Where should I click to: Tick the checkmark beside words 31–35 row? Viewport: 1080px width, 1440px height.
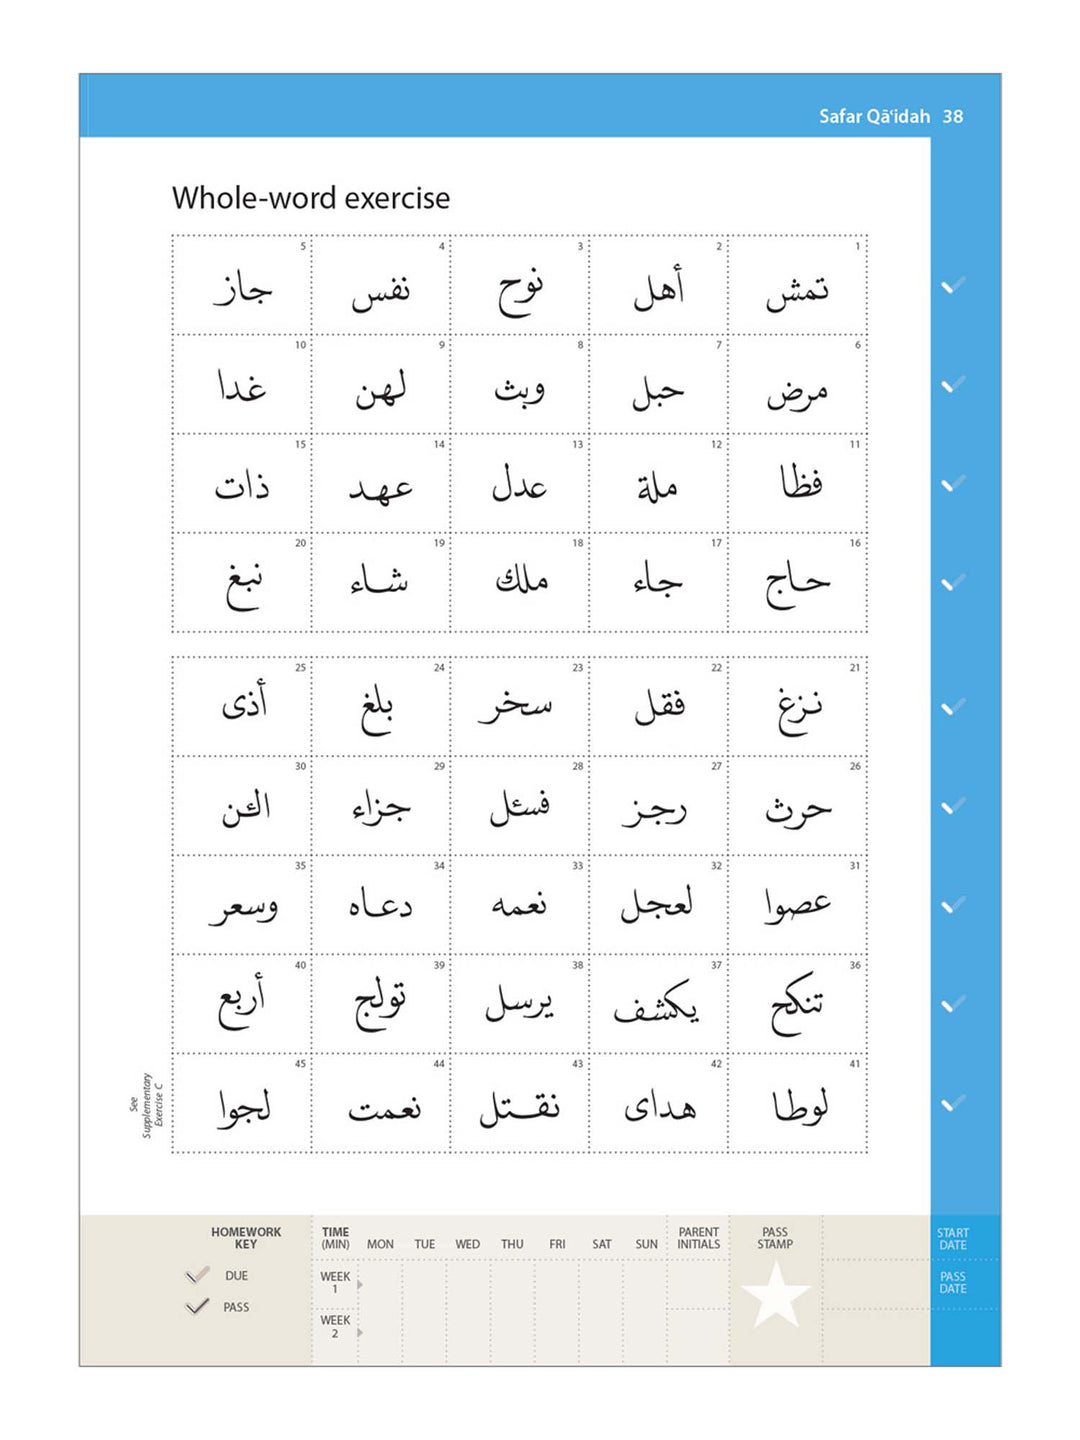[953, 905]
